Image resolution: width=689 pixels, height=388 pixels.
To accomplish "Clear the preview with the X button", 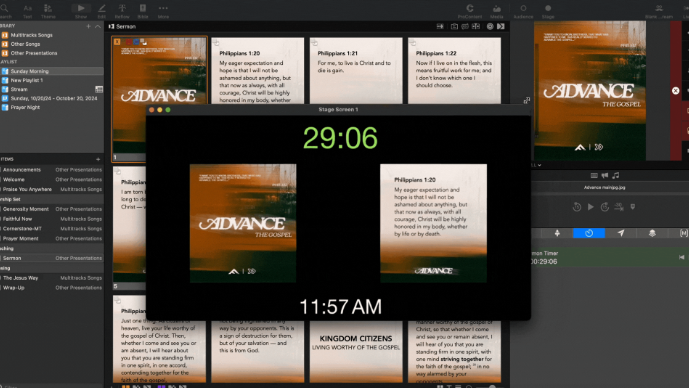I will click(x=676, y=91).
